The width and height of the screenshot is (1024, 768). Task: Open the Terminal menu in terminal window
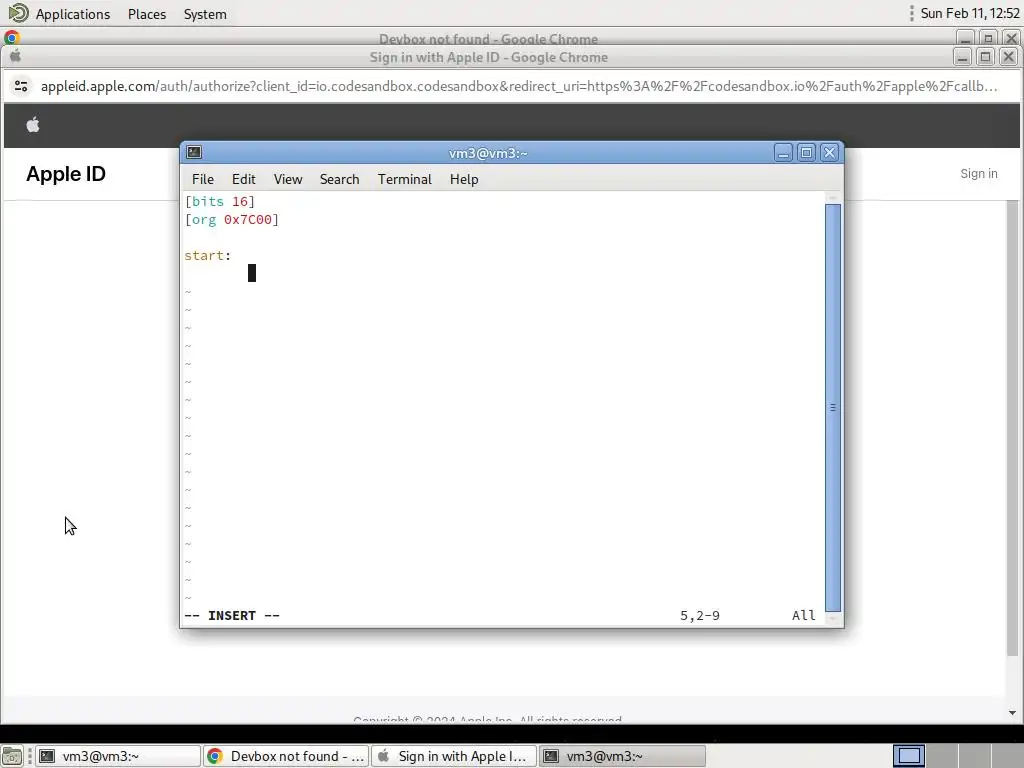(404, 179)
